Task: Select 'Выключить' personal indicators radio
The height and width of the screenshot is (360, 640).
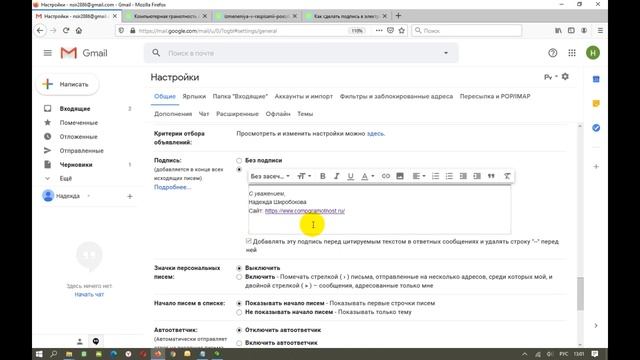Action: pos(239,268)
